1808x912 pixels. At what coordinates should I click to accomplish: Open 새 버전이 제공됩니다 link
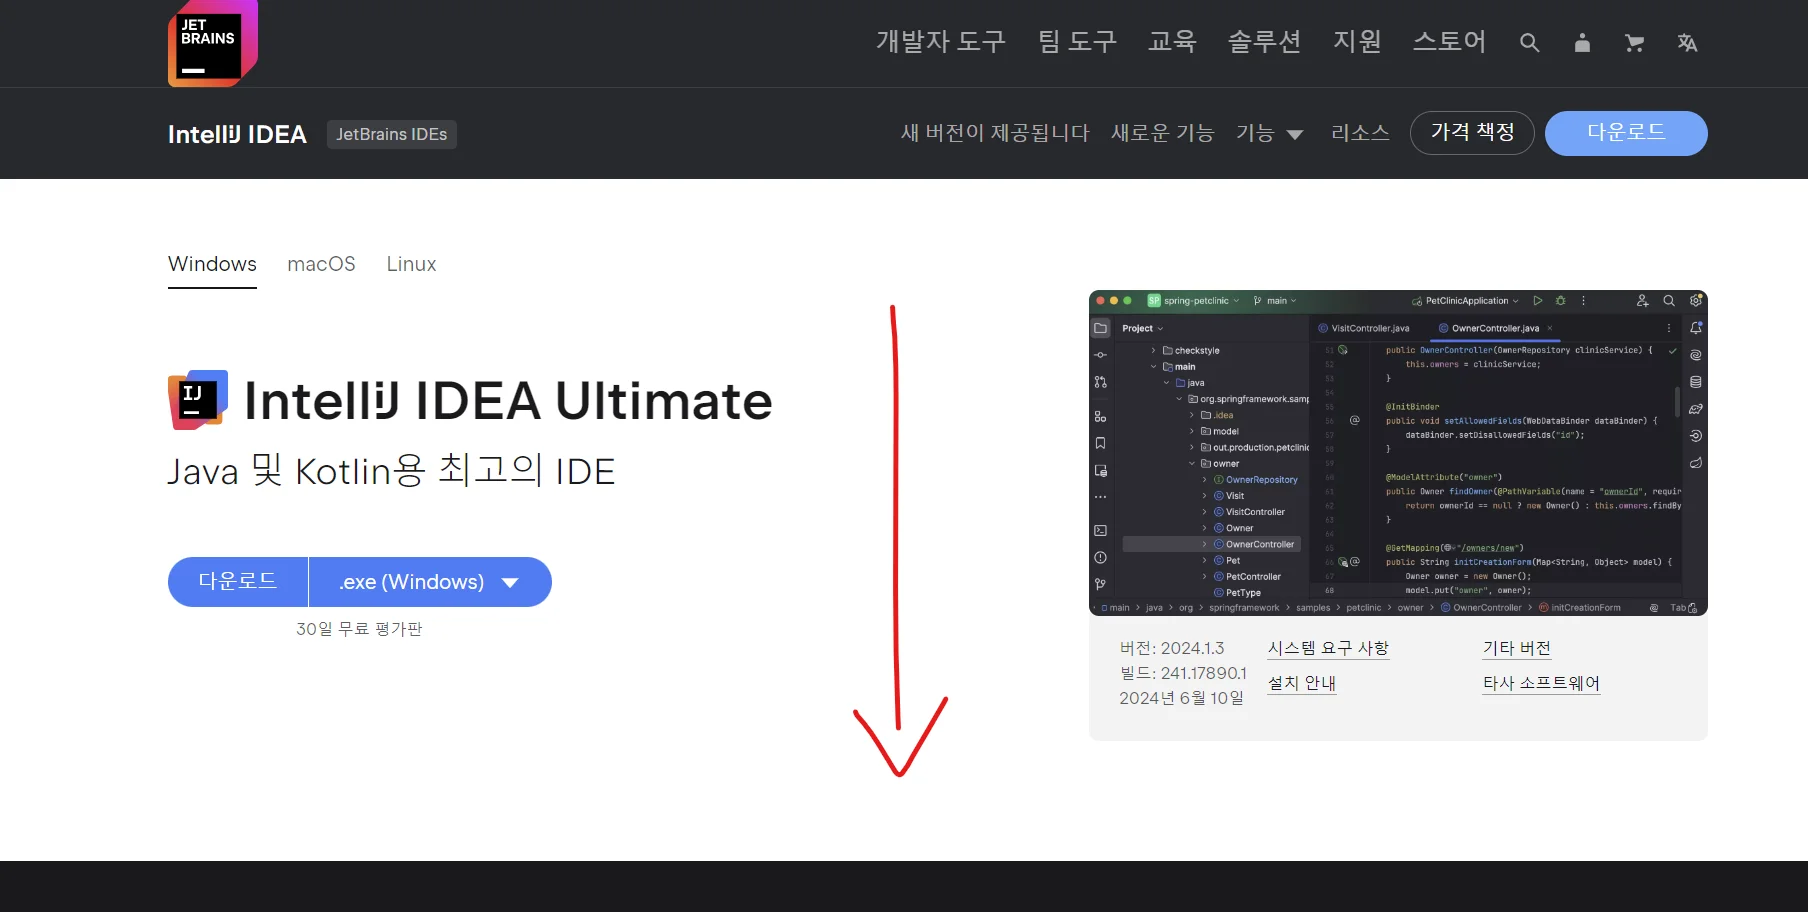pyautogui.click(x=995, y=133)
